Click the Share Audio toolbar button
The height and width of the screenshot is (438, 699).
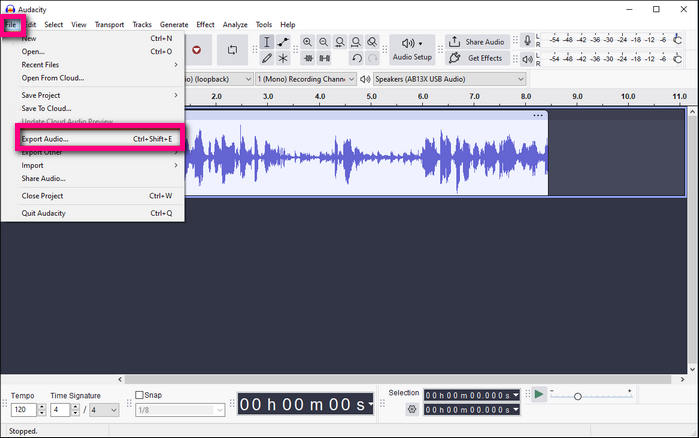click(x=477, y=42)
